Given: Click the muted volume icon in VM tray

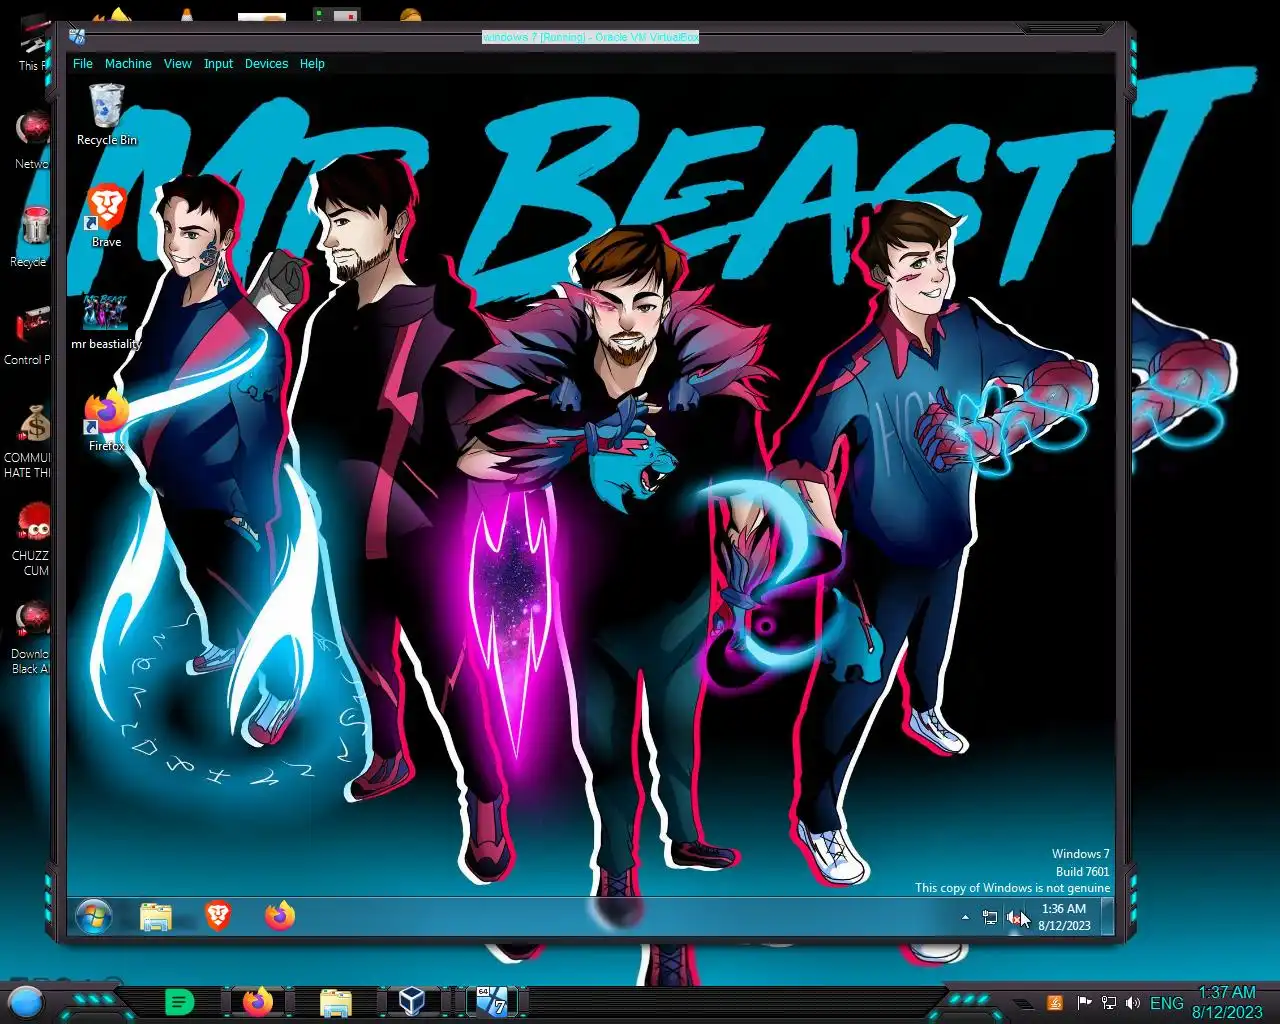Looking at the screenshot, I should click(1014, 917).
